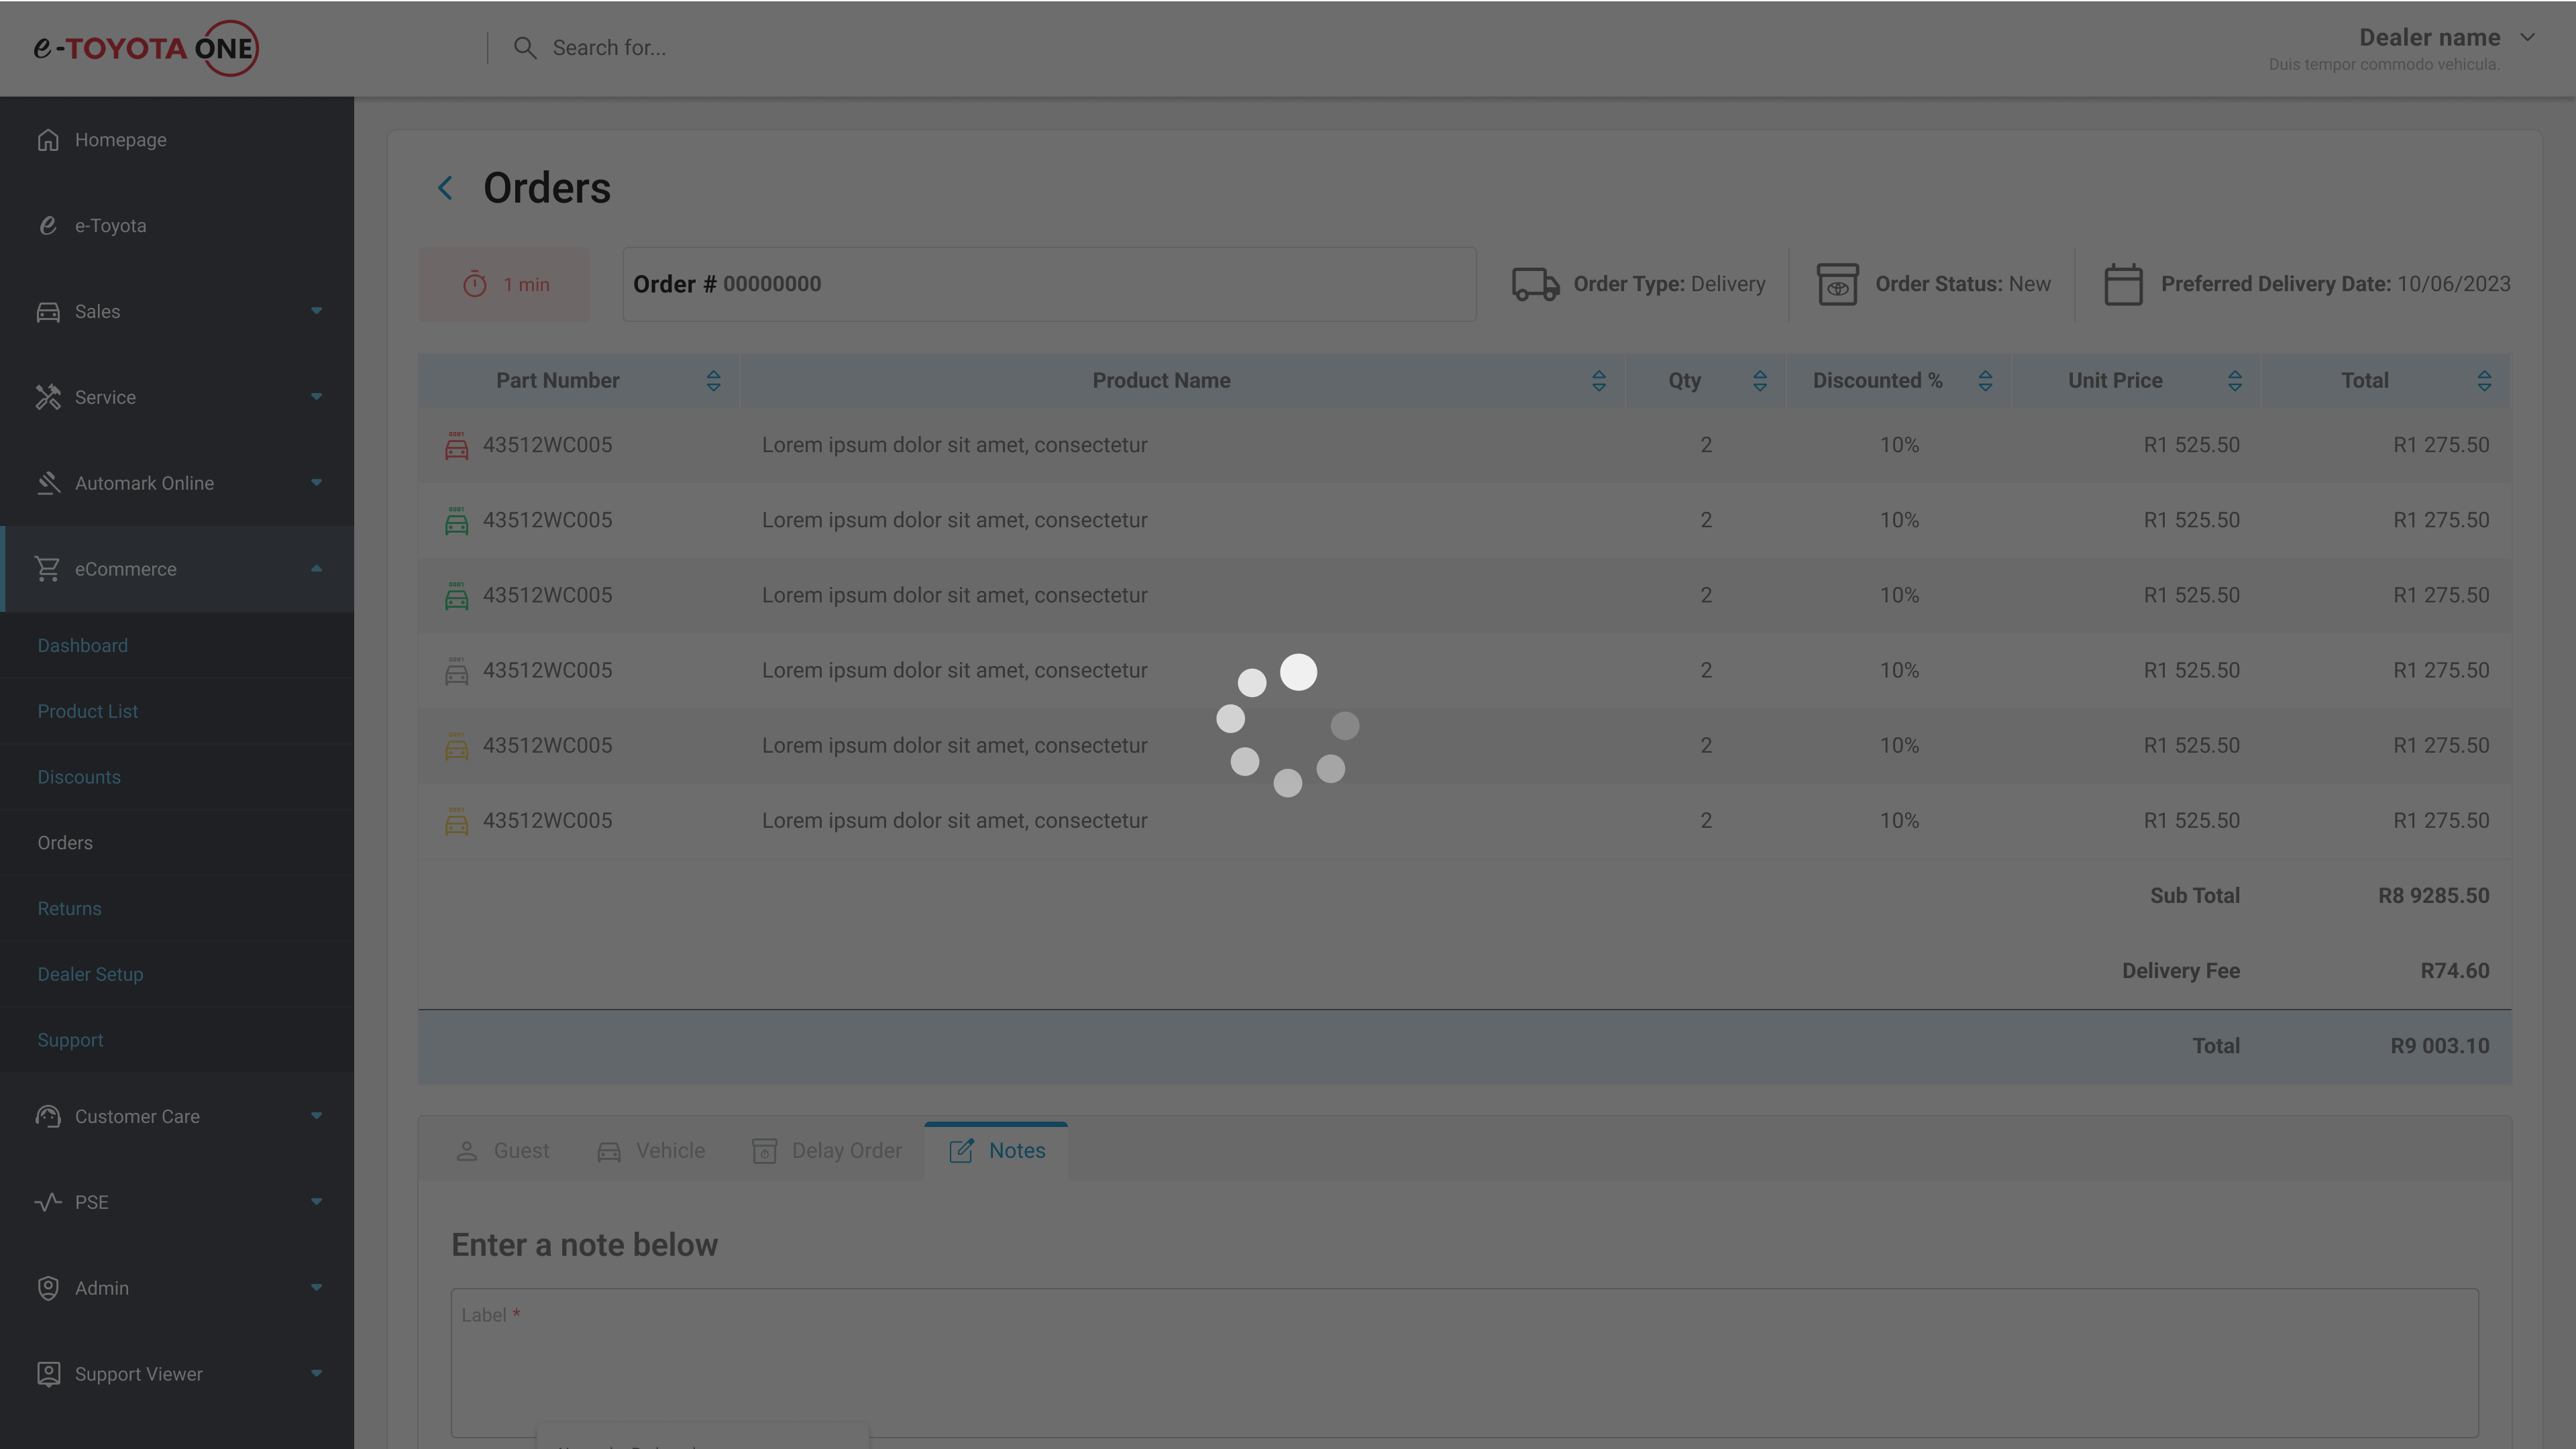The image size is (2576, 1449).
Task: Click the e-Toyota One logo
Action: point(146,48)
